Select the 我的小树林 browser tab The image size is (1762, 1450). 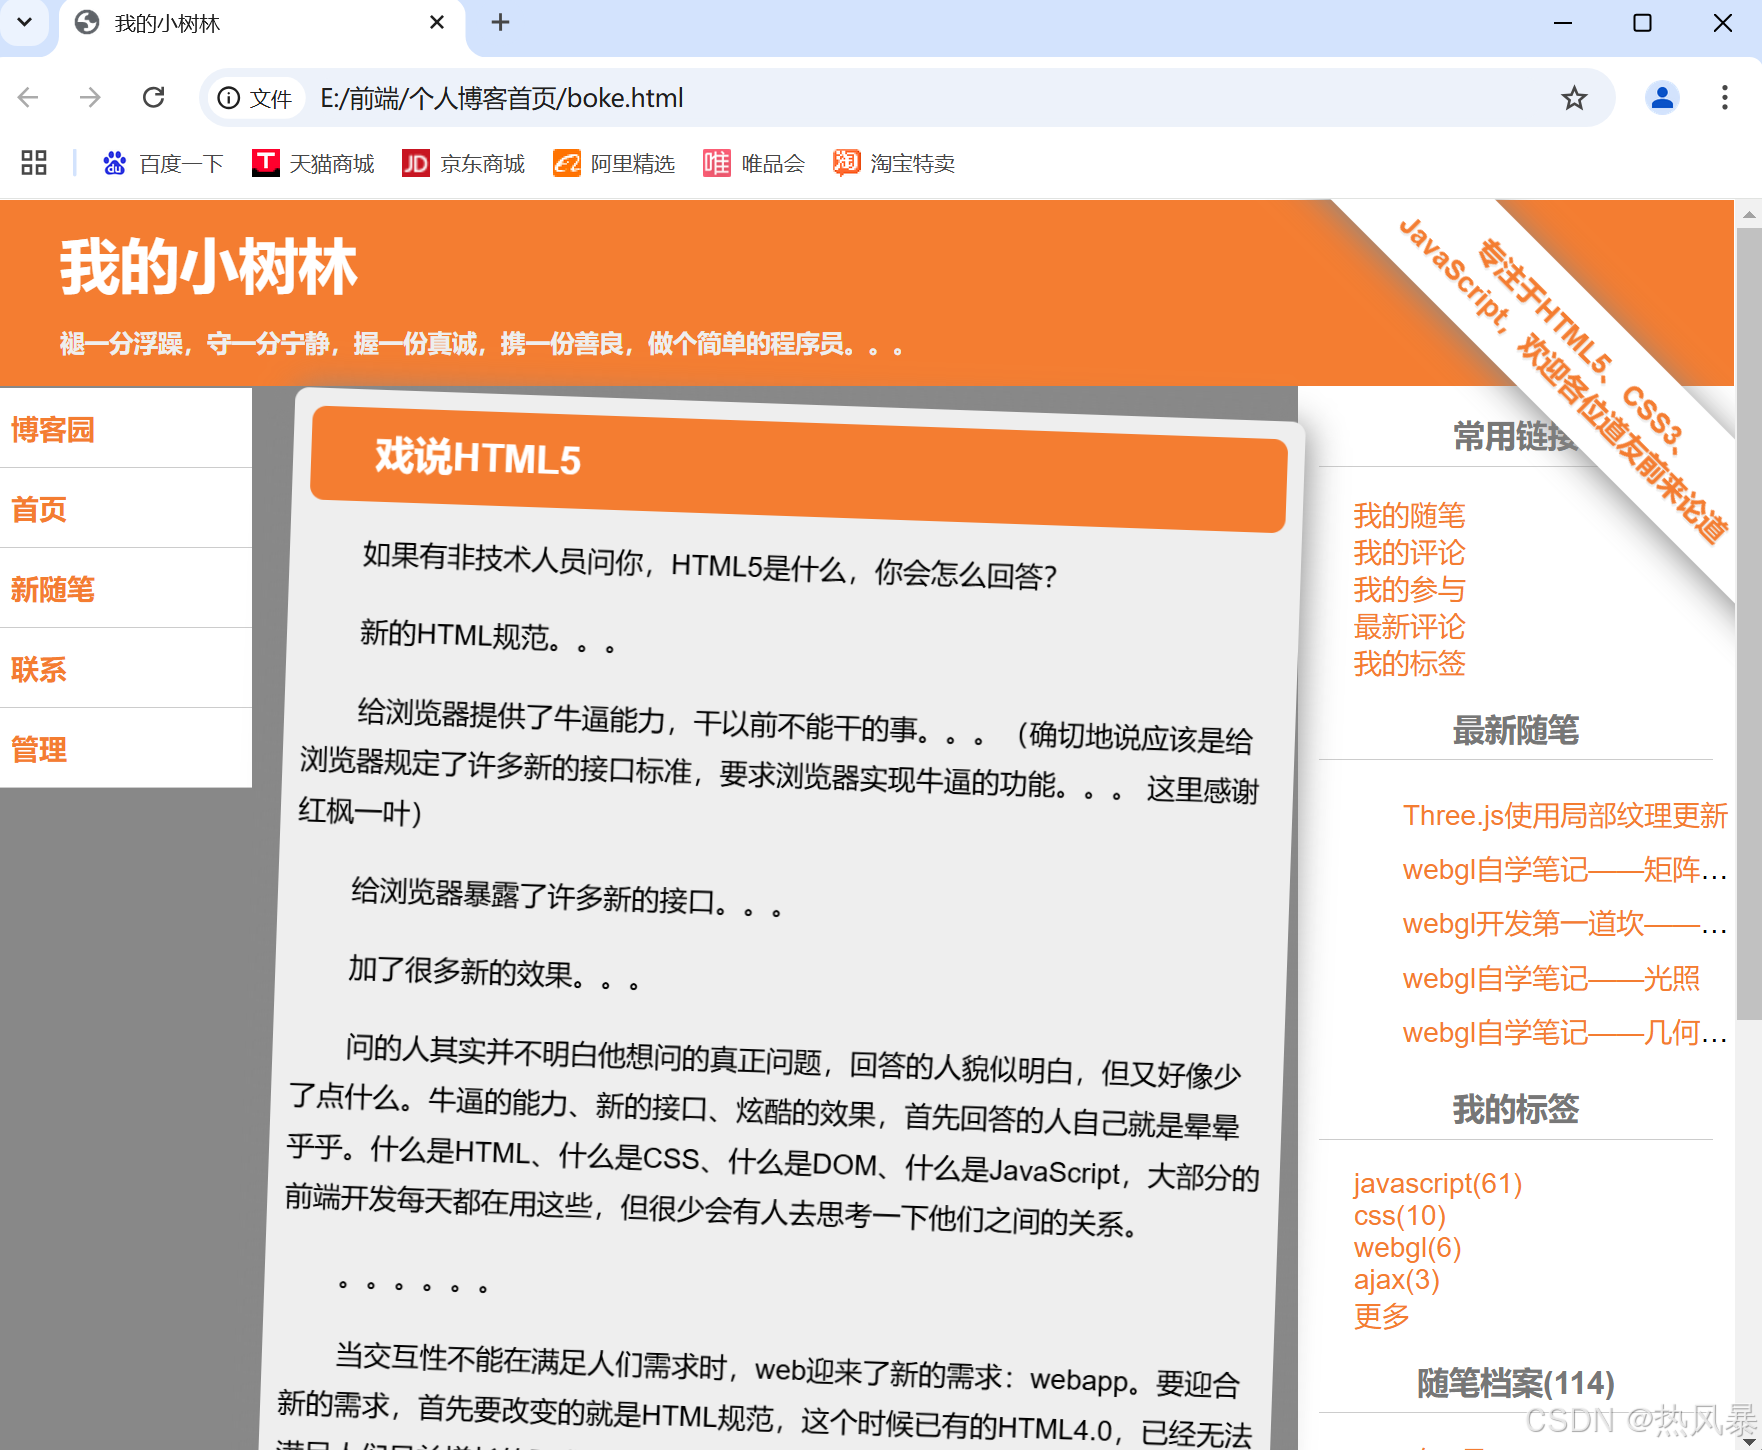point(262,23)
